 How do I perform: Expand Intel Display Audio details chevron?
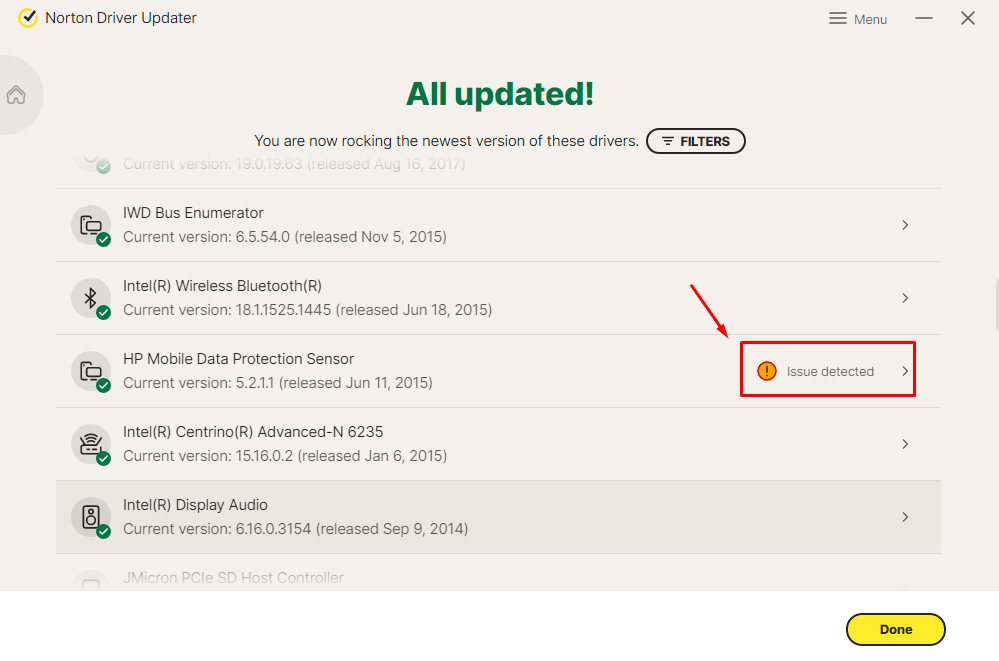[905, 517]
